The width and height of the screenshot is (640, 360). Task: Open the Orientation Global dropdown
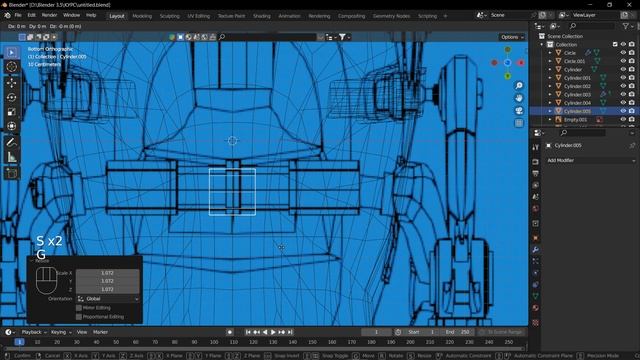(108, 299)
